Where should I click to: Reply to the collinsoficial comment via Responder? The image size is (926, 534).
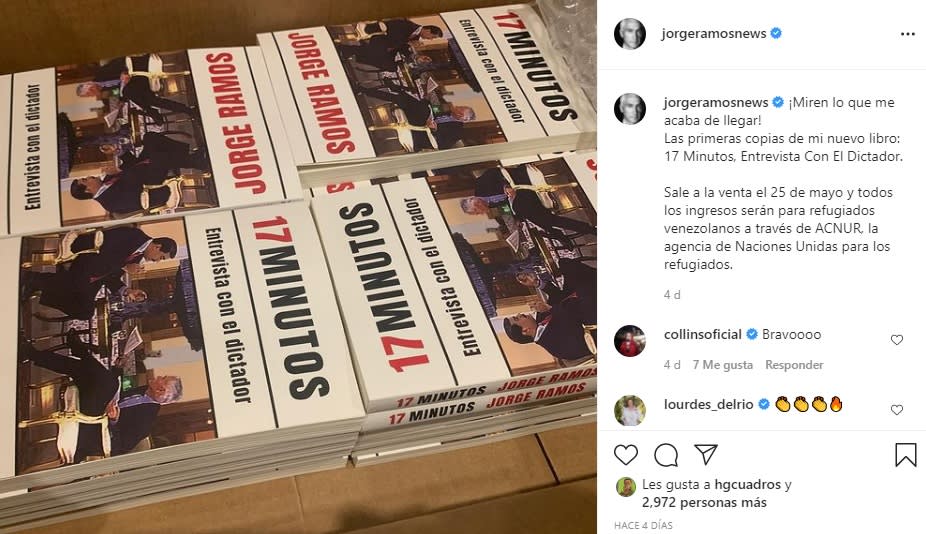[x=794, y=364]
